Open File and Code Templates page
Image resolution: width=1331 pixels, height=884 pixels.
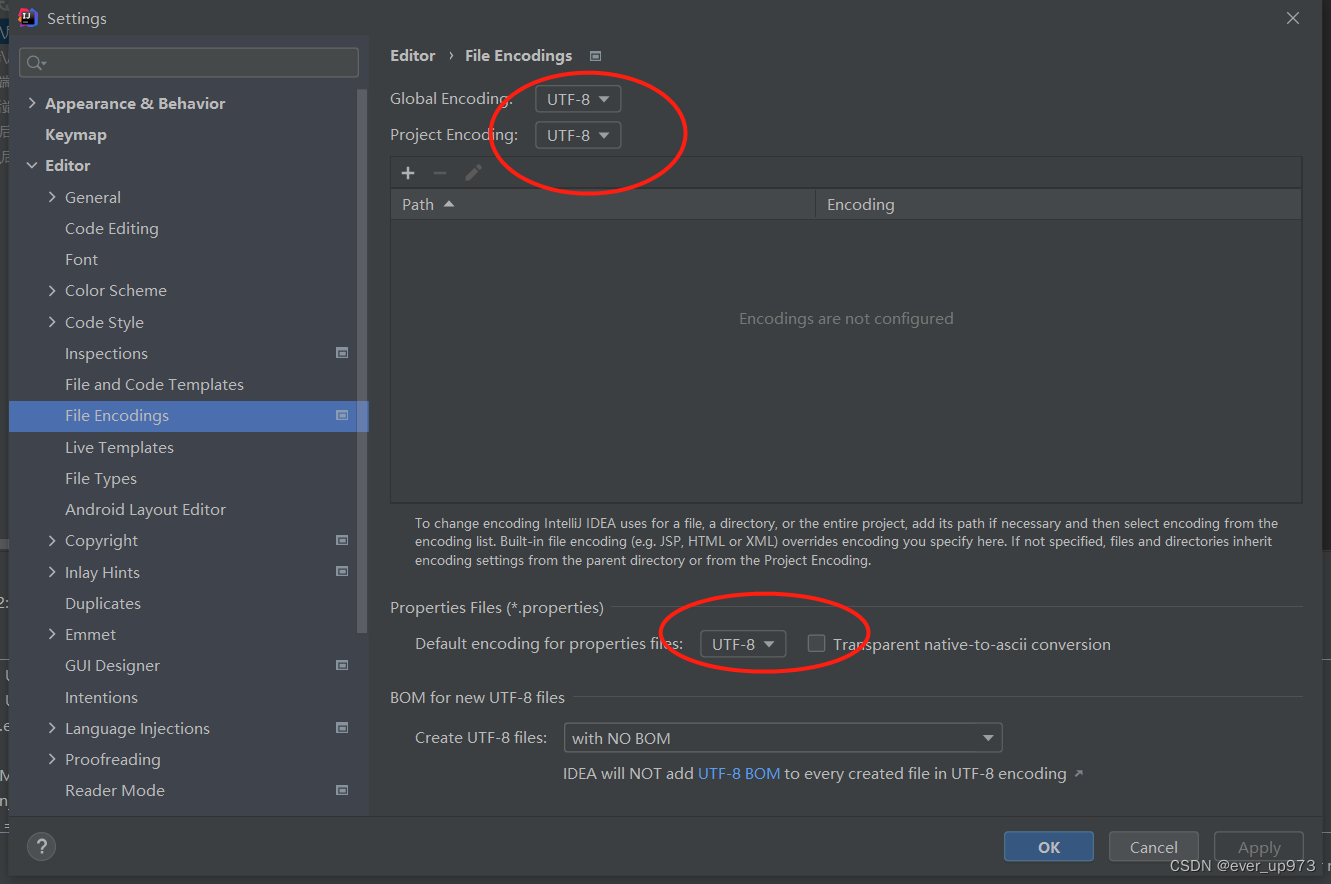[154, 384]
